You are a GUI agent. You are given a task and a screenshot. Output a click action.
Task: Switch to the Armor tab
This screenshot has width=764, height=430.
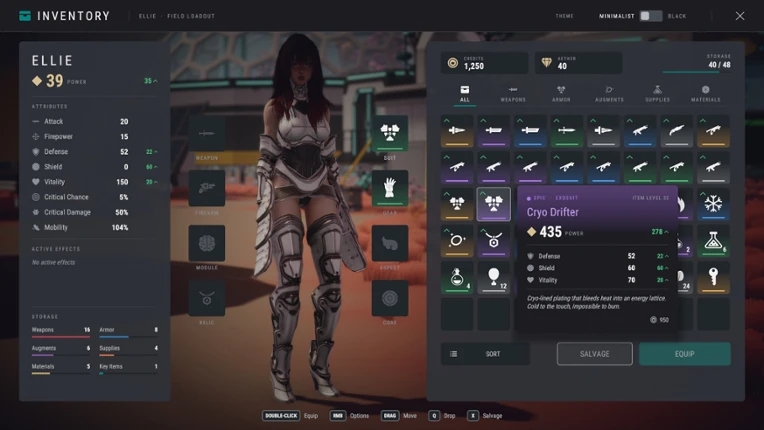tap(561, 94)
